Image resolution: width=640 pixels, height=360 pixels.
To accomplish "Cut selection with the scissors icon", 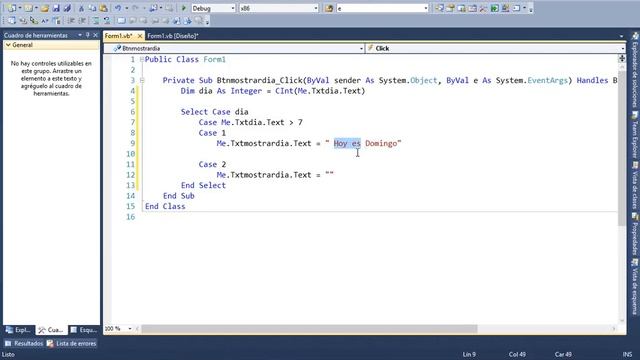I will coord(81,8).
